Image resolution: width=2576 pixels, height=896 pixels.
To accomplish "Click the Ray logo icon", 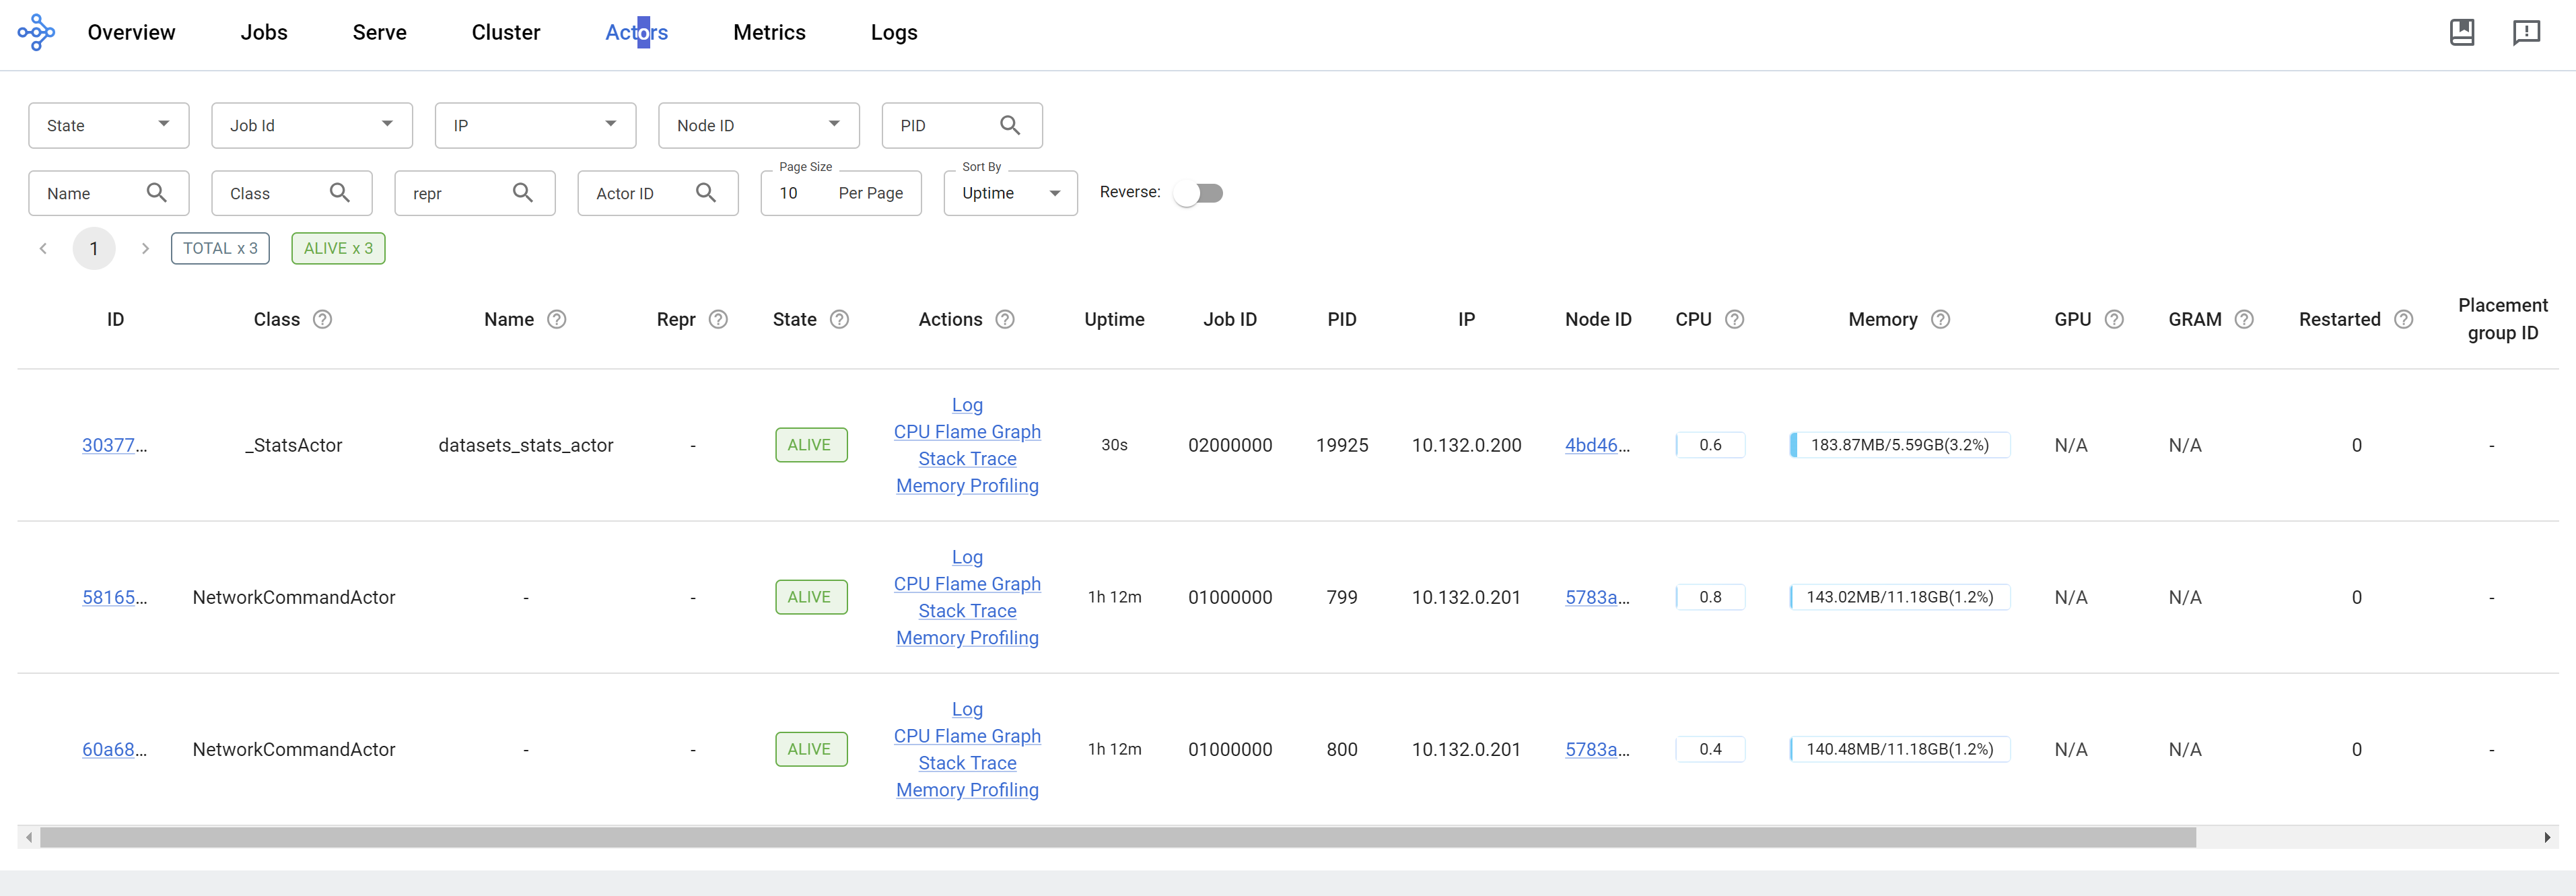I will point(36,32).
